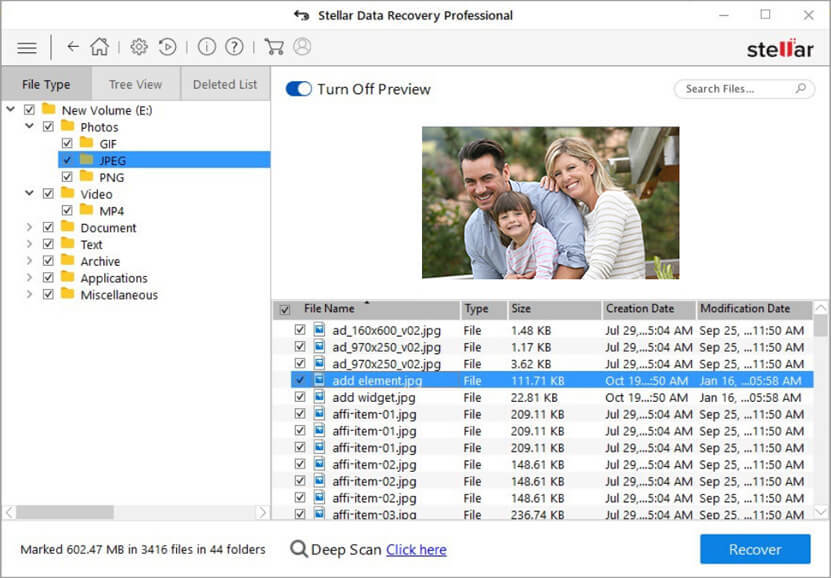Image resolution: width=831 pixels, height=578 pixels.
Task: Click the user account icon
Action: (x=302, y=47)
